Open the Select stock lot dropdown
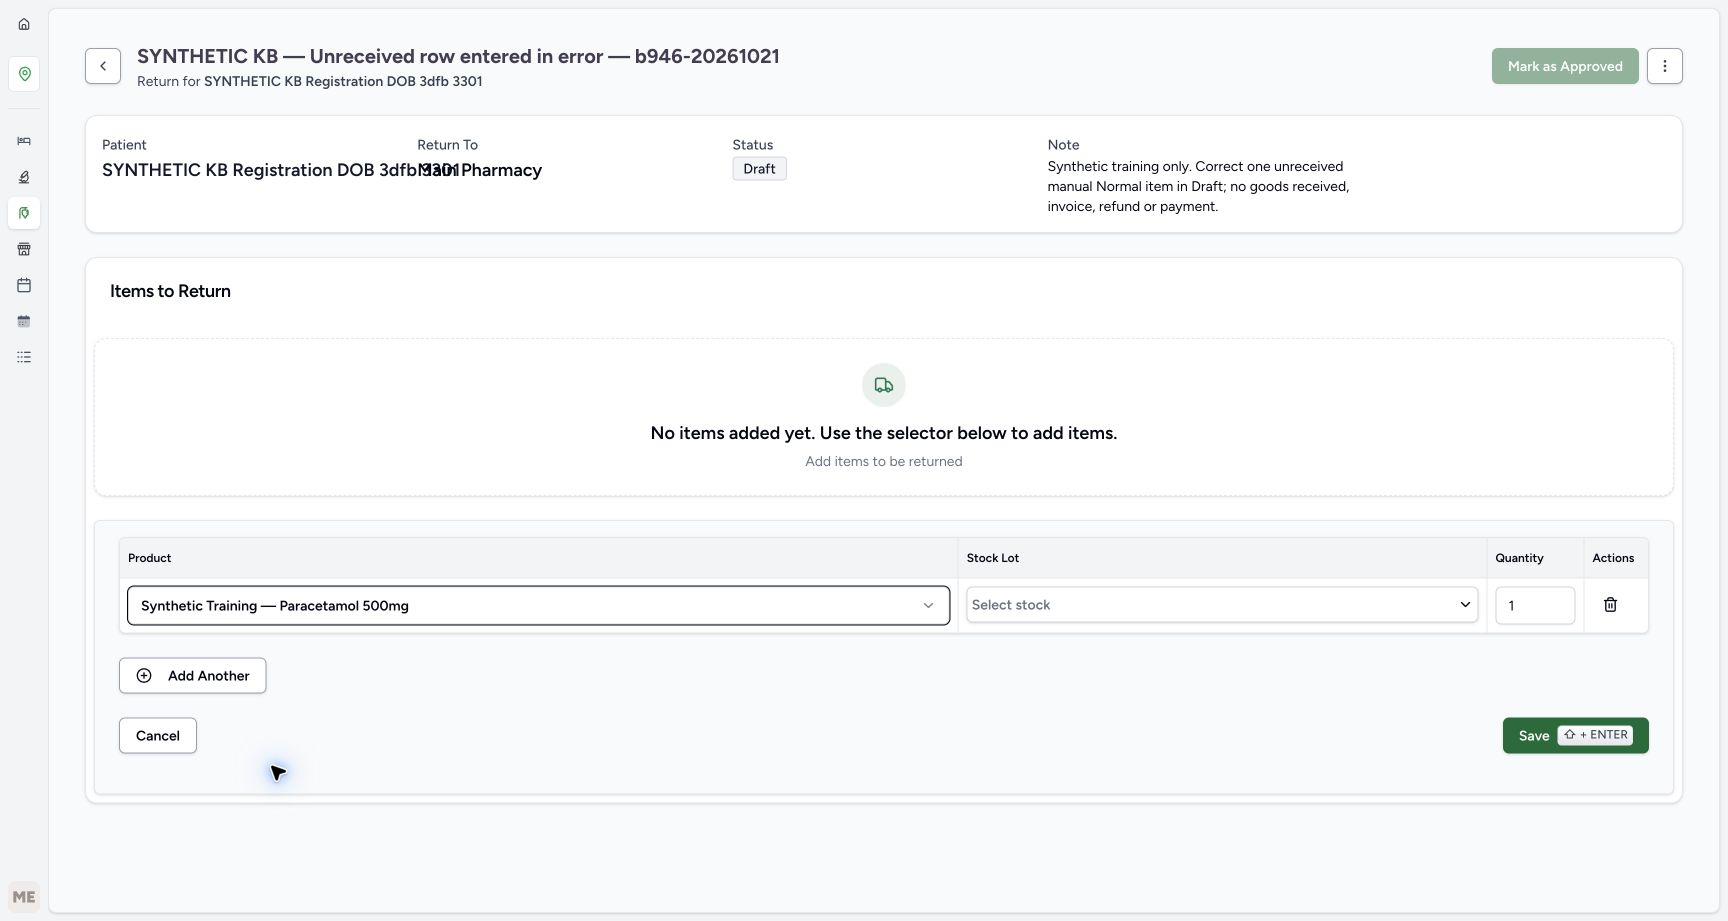Viewport: 1728px width, 921px height. [1222, 605]
